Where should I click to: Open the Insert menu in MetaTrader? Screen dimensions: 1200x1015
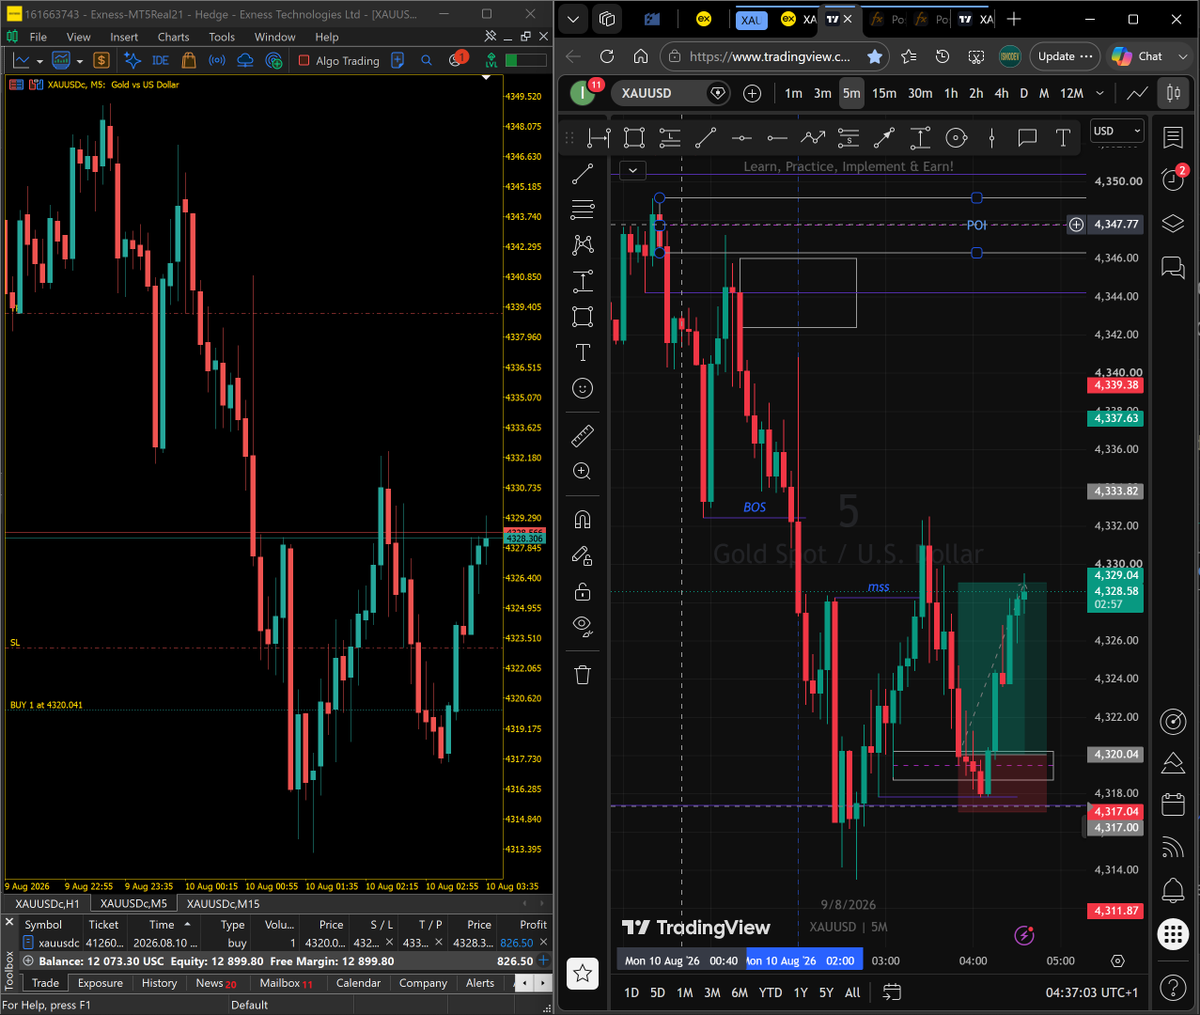[x=124, y=37]
